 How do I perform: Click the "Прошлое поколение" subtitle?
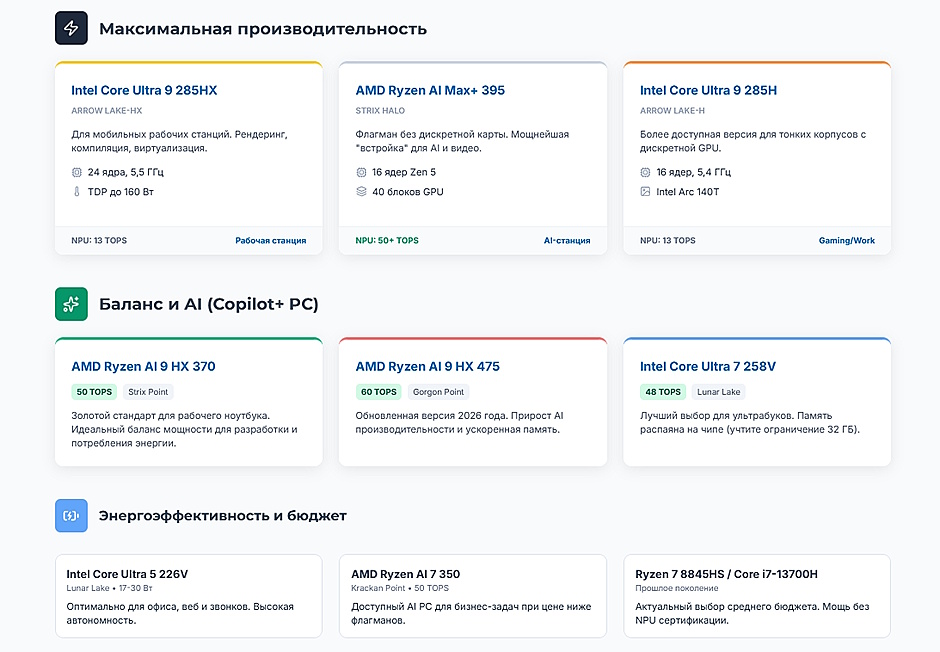[x=676, y=588]
